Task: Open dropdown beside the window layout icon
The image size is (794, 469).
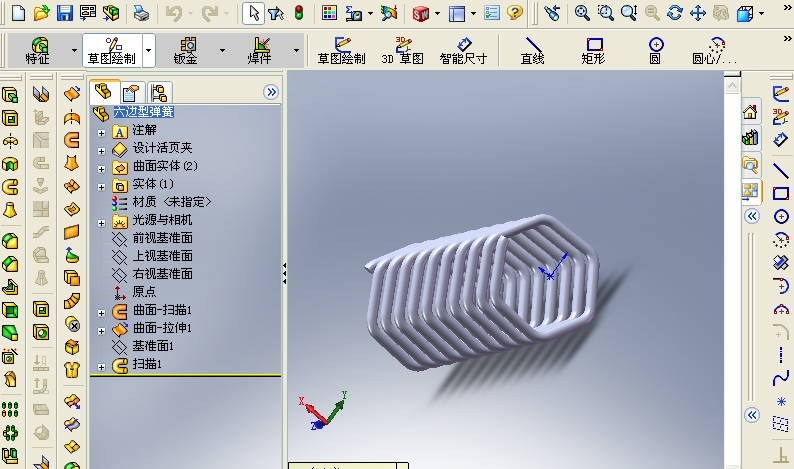Action: 473,13
